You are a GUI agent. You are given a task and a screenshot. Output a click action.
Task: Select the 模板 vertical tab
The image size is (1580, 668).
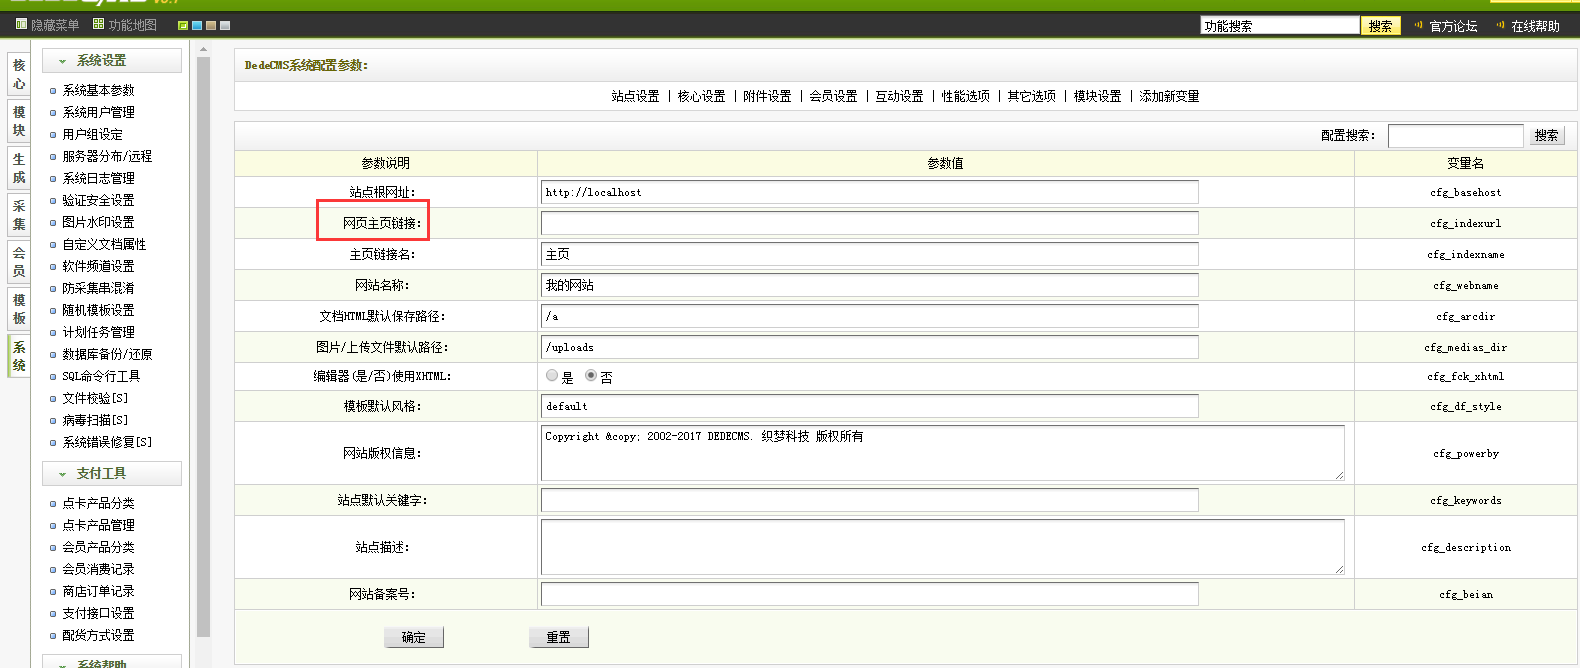click(19, 309)
